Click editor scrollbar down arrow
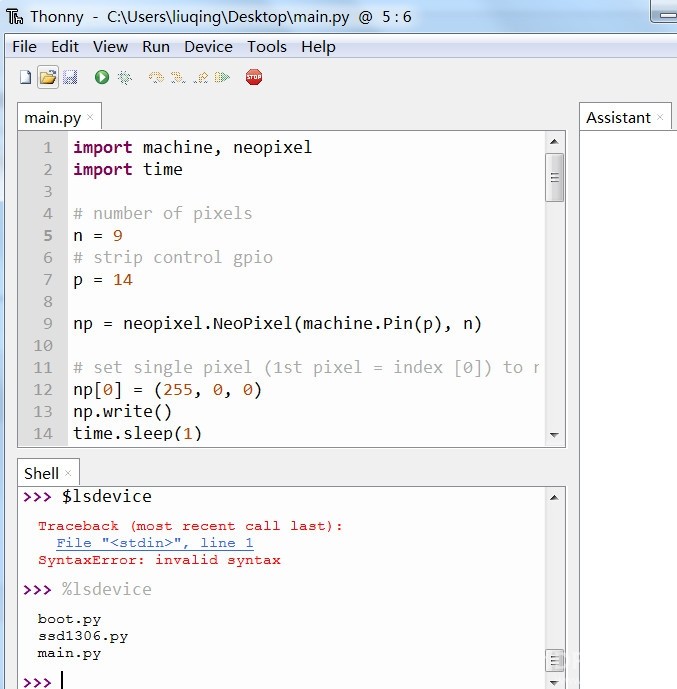 tap(554, 435)
